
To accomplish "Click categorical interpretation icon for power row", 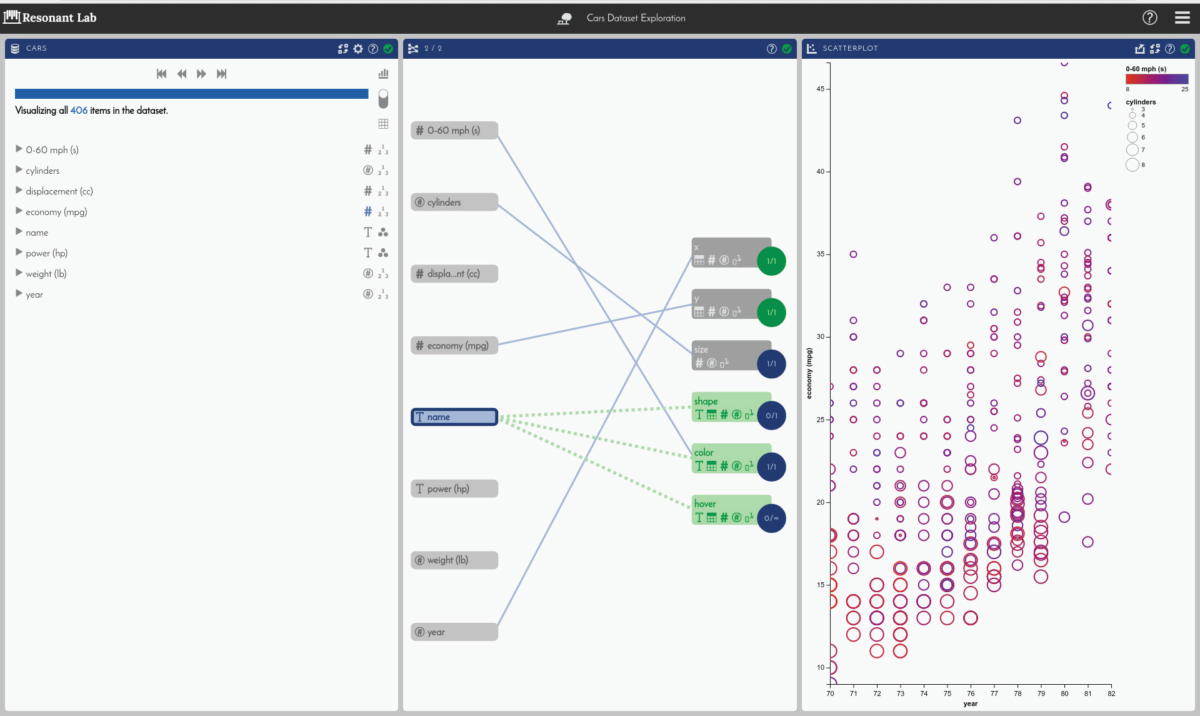I will coord(383,253).
